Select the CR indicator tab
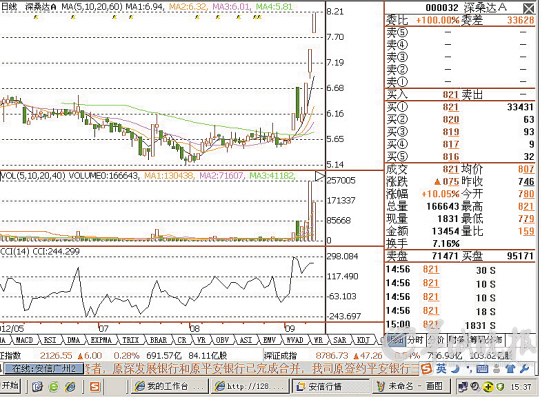Screen dimensions: 550x412 click(182, 340)
